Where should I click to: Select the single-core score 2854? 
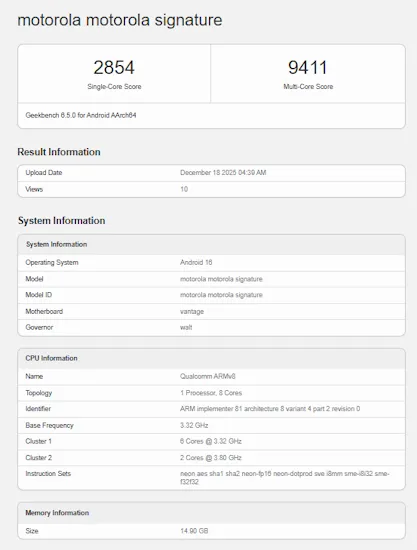click(x=114, y=67)
